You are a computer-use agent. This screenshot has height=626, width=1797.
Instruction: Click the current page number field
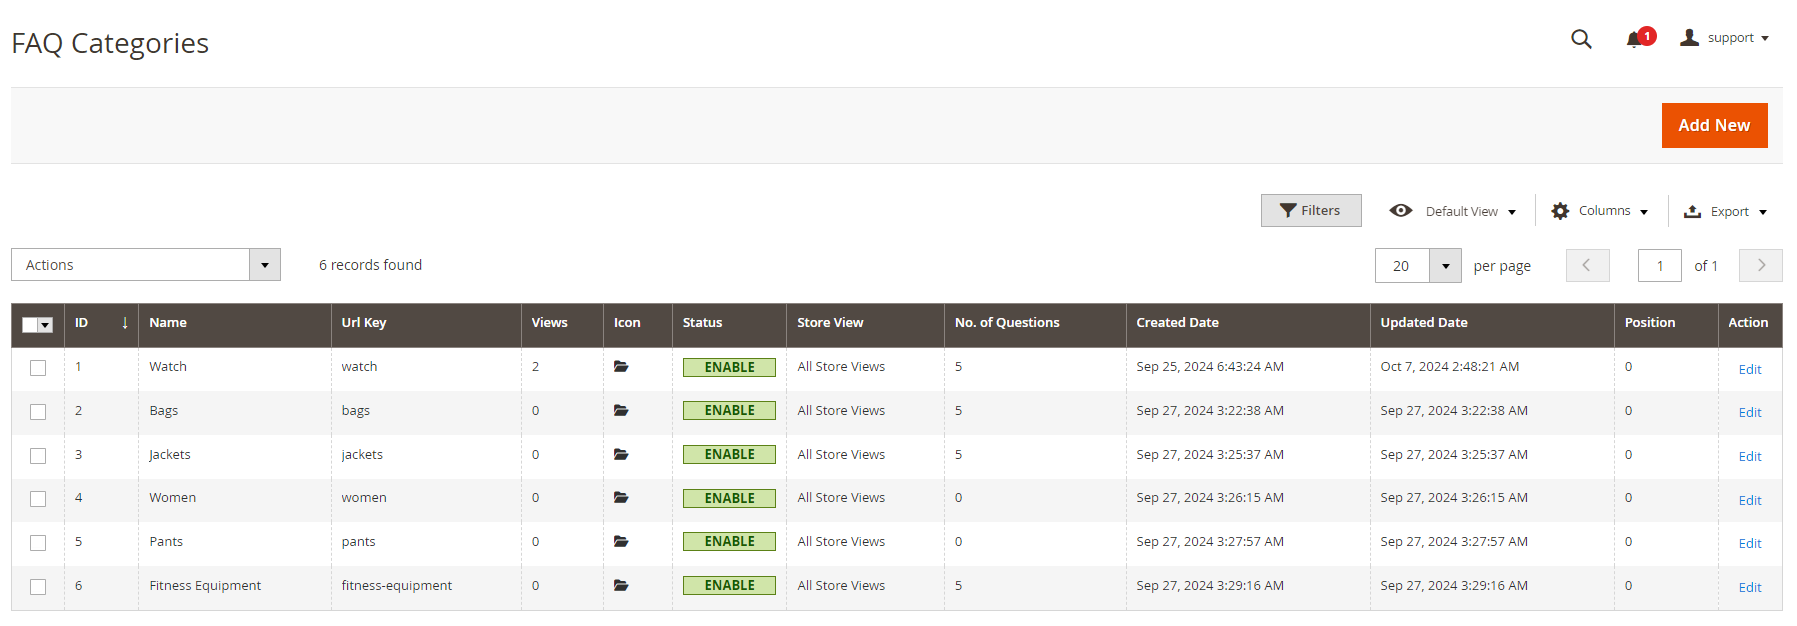pos(1660,266)
